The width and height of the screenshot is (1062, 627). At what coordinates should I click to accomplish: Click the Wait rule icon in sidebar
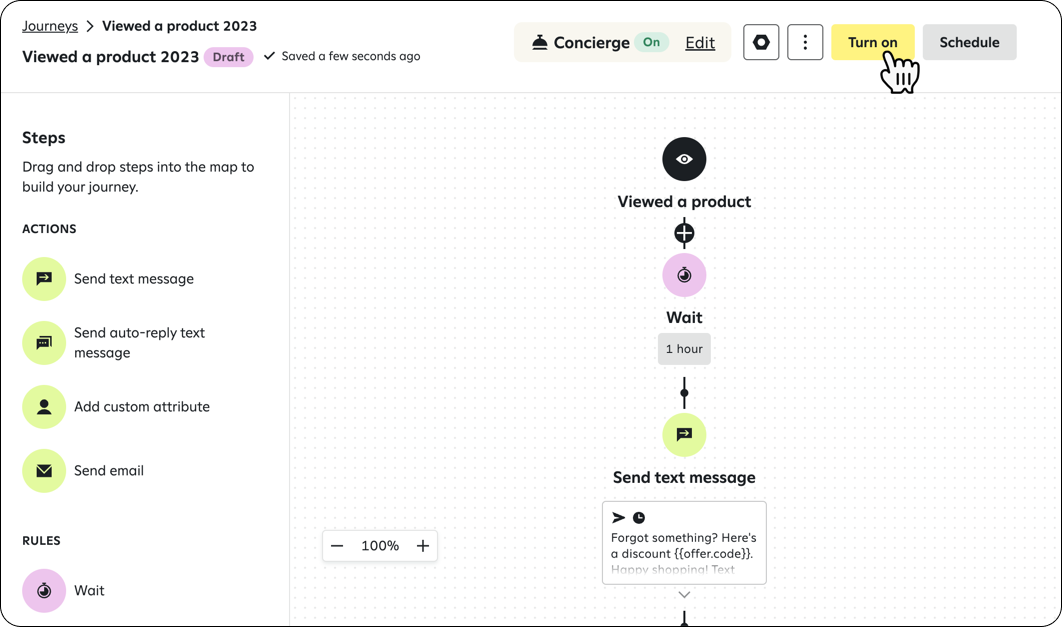click(44, 591)
